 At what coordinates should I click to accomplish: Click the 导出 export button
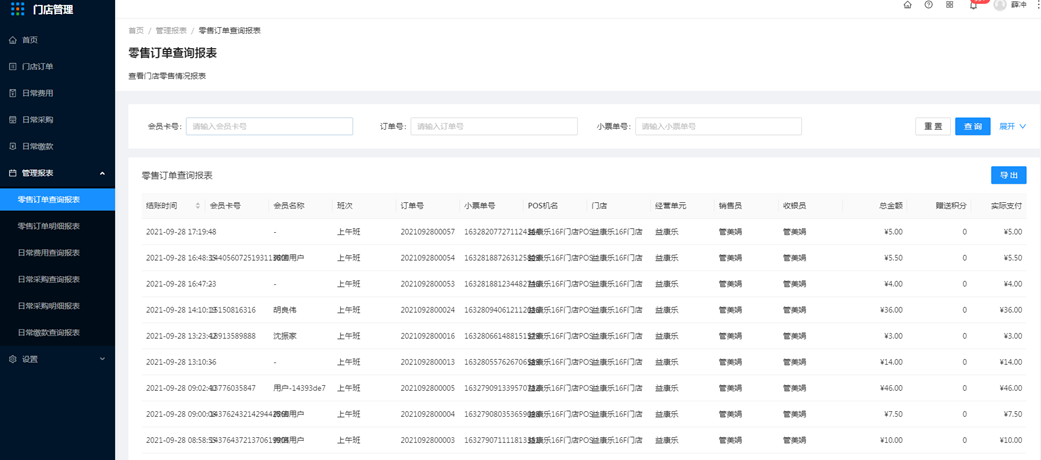tap(1008, 175)
